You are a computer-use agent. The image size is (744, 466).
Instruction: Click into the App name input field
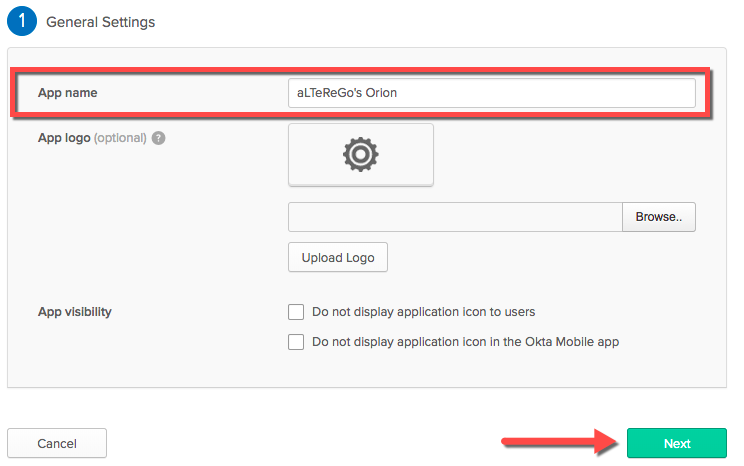coord(492,93)
